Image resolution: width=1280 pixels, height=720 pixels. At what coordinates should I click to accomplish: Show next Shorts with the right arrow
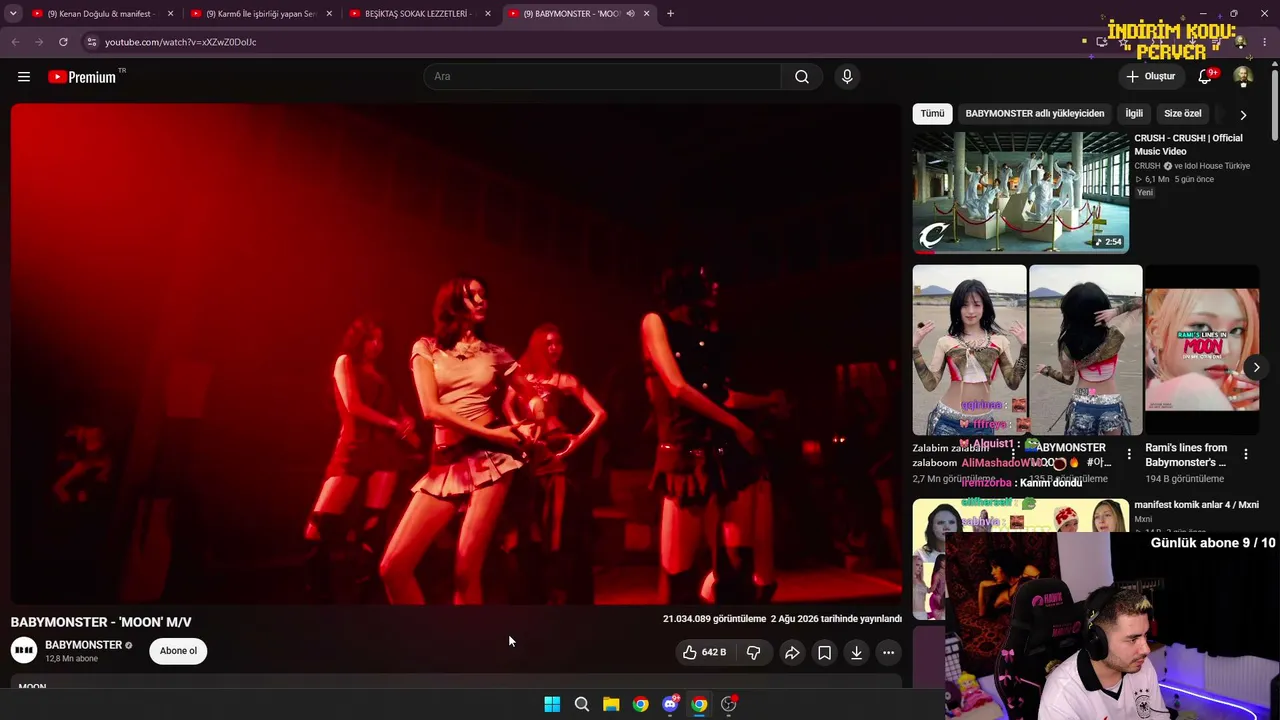click(x=1256, y=367)
